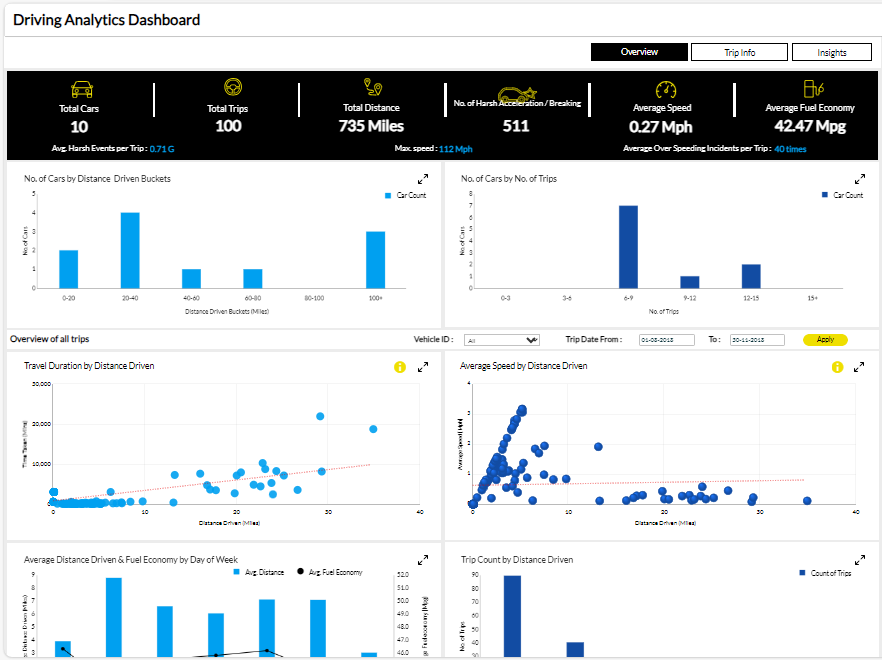This screenshot has width=882, height=660.
Task: Click the 0.27 Mph average speed value
Action: click(660, 127)
